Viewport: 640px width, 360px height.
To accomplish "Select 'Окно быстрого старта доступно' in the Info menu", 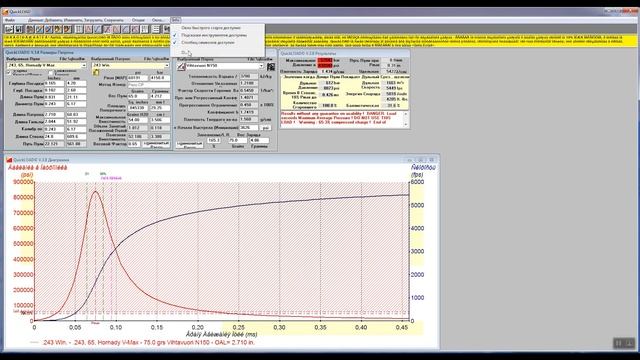I will [217, 28].
